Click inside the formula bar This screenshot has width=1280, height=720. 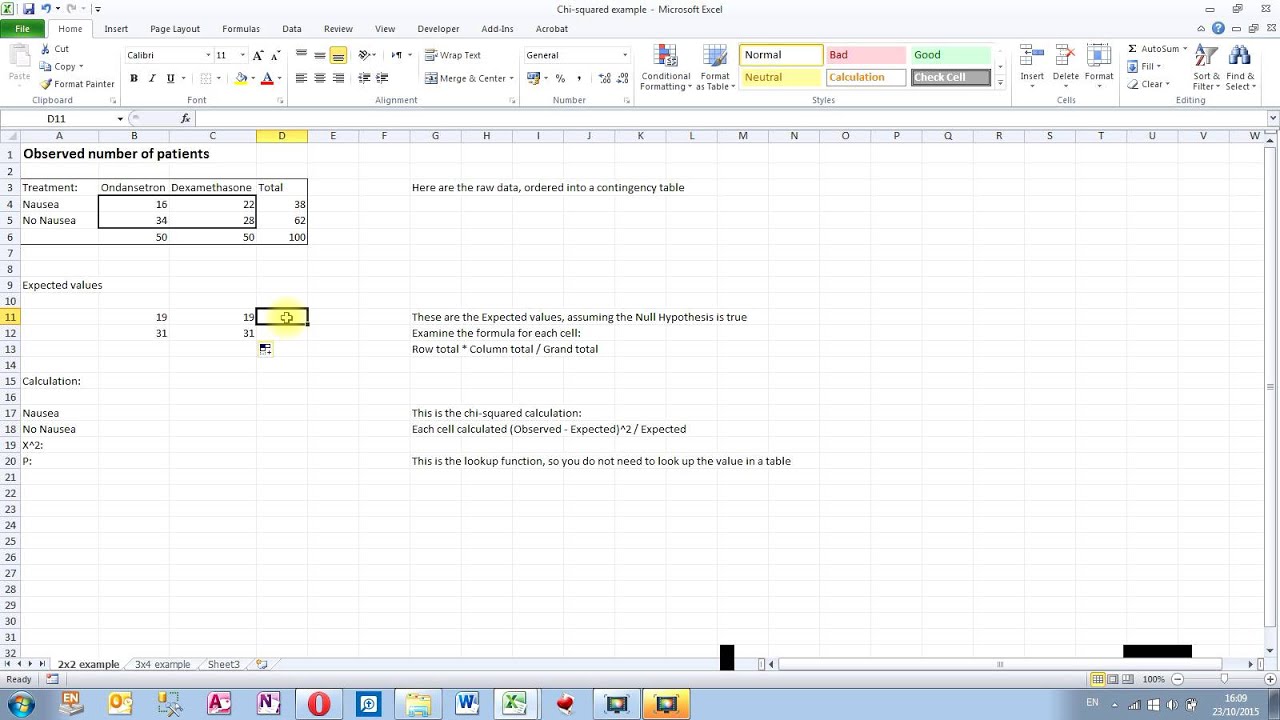(x=730, y=118)
